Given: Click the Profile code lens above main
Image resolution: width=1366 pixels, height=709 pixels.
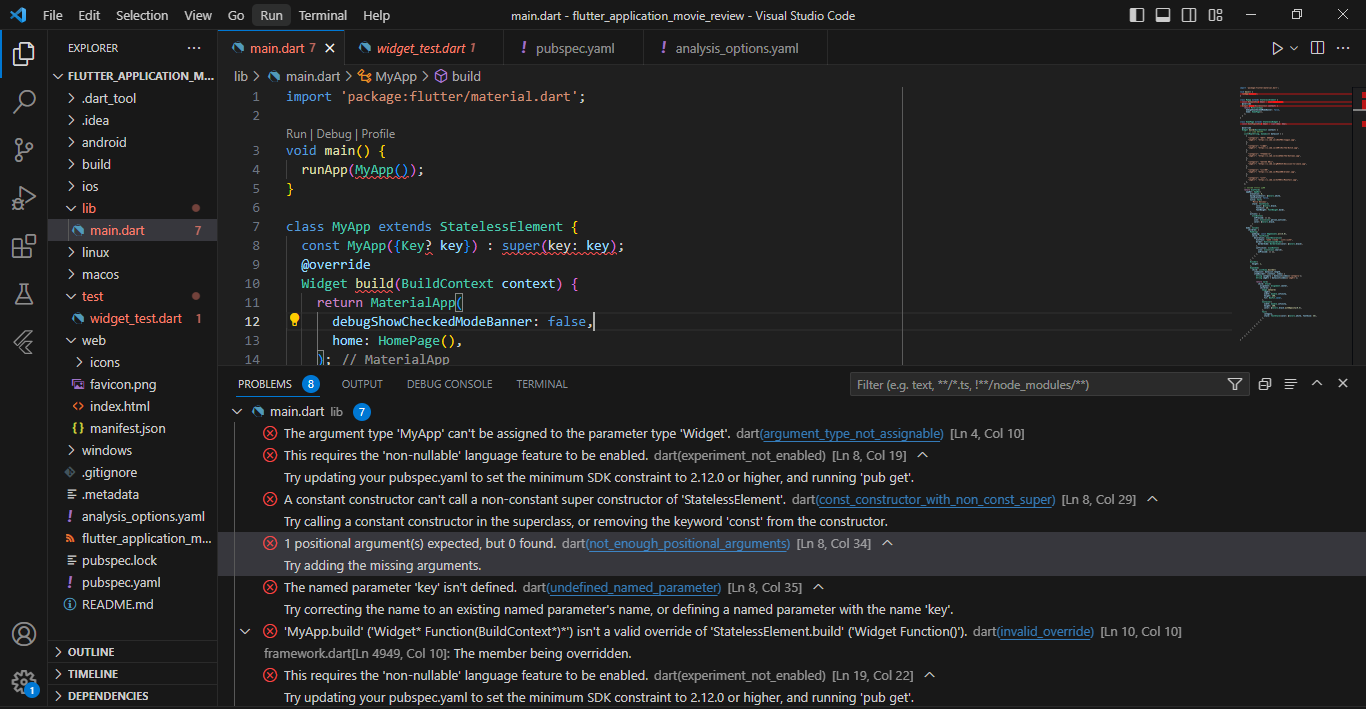Looking at the screenshot, I should 378,134.
